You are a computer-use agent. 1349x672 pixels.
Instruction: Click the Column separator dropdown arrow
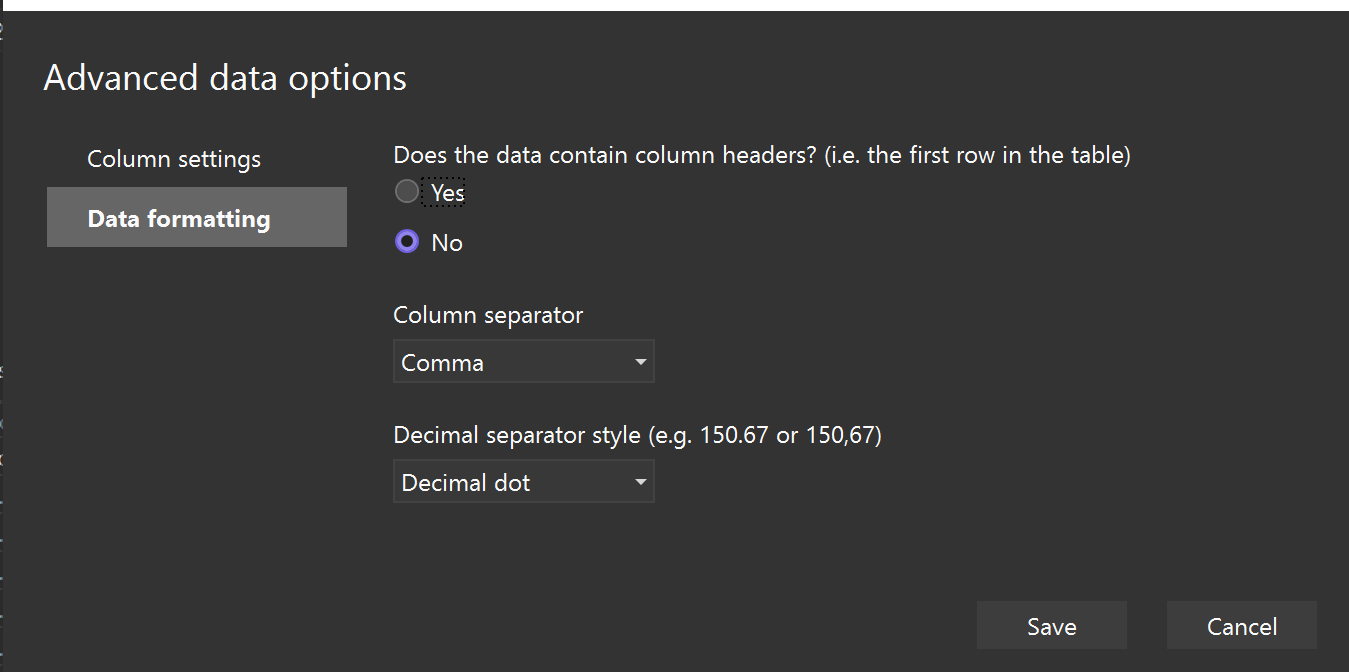(640, 361)
